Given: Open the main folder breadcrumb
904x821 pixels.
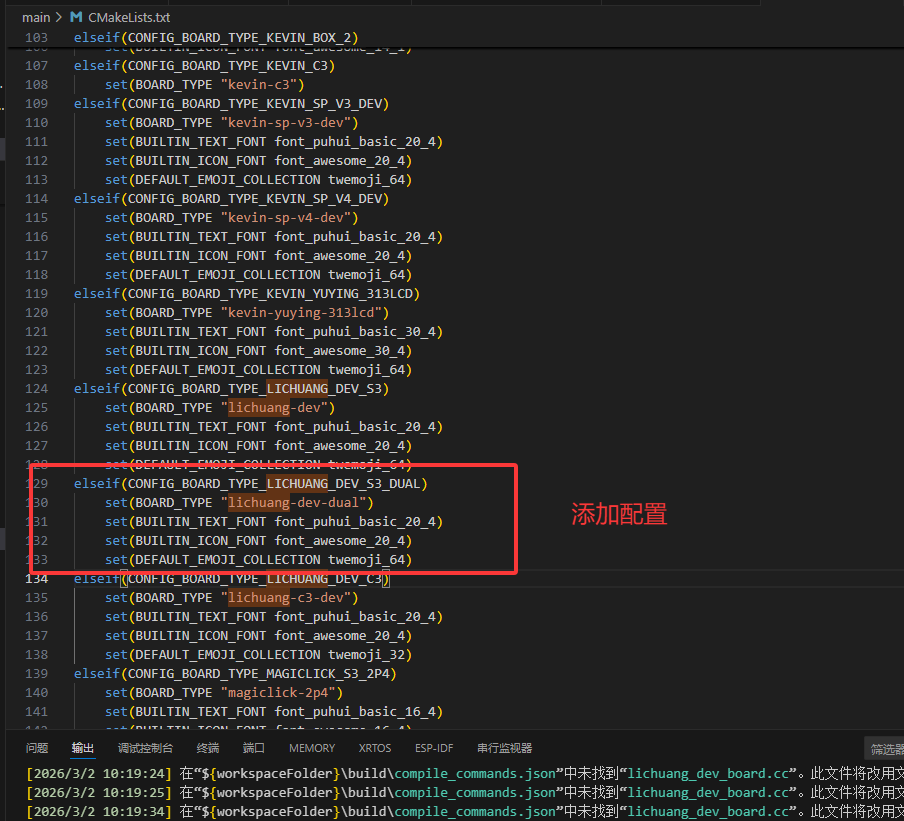Looking at the screenshot, I should coord(36,17).
